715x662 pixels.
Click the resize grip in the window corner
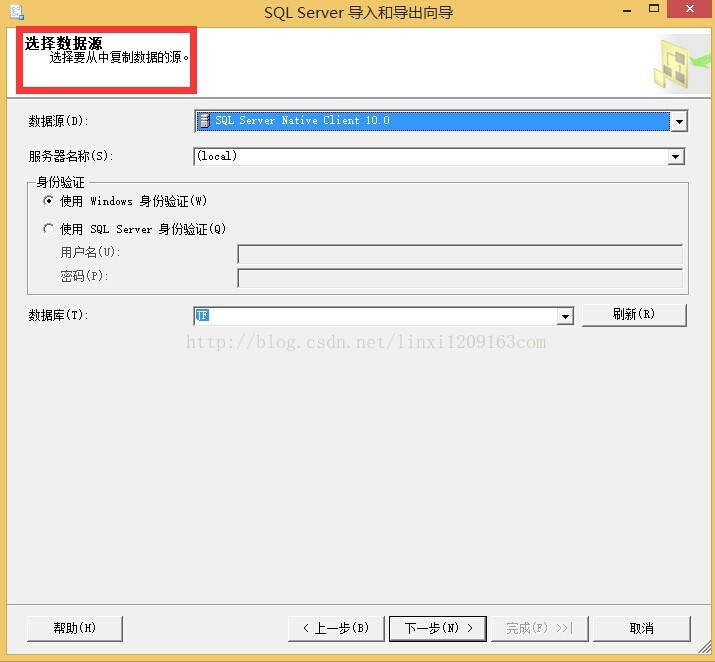[x=705, y=647]
